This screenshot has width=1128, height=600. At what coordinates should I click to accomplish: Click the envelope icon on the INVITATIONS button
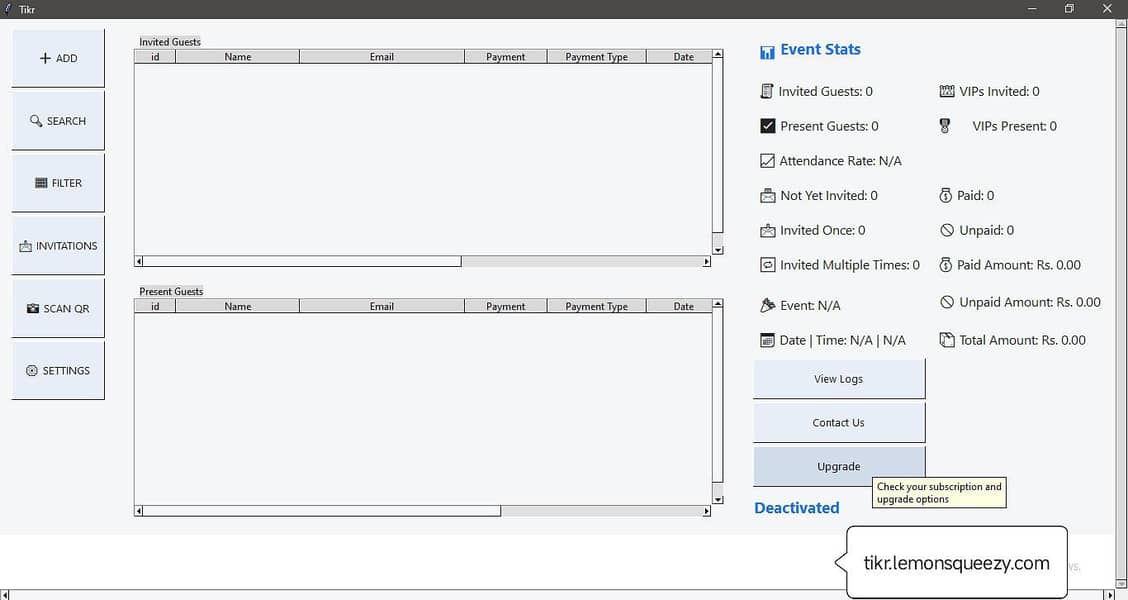pos(26,245)
